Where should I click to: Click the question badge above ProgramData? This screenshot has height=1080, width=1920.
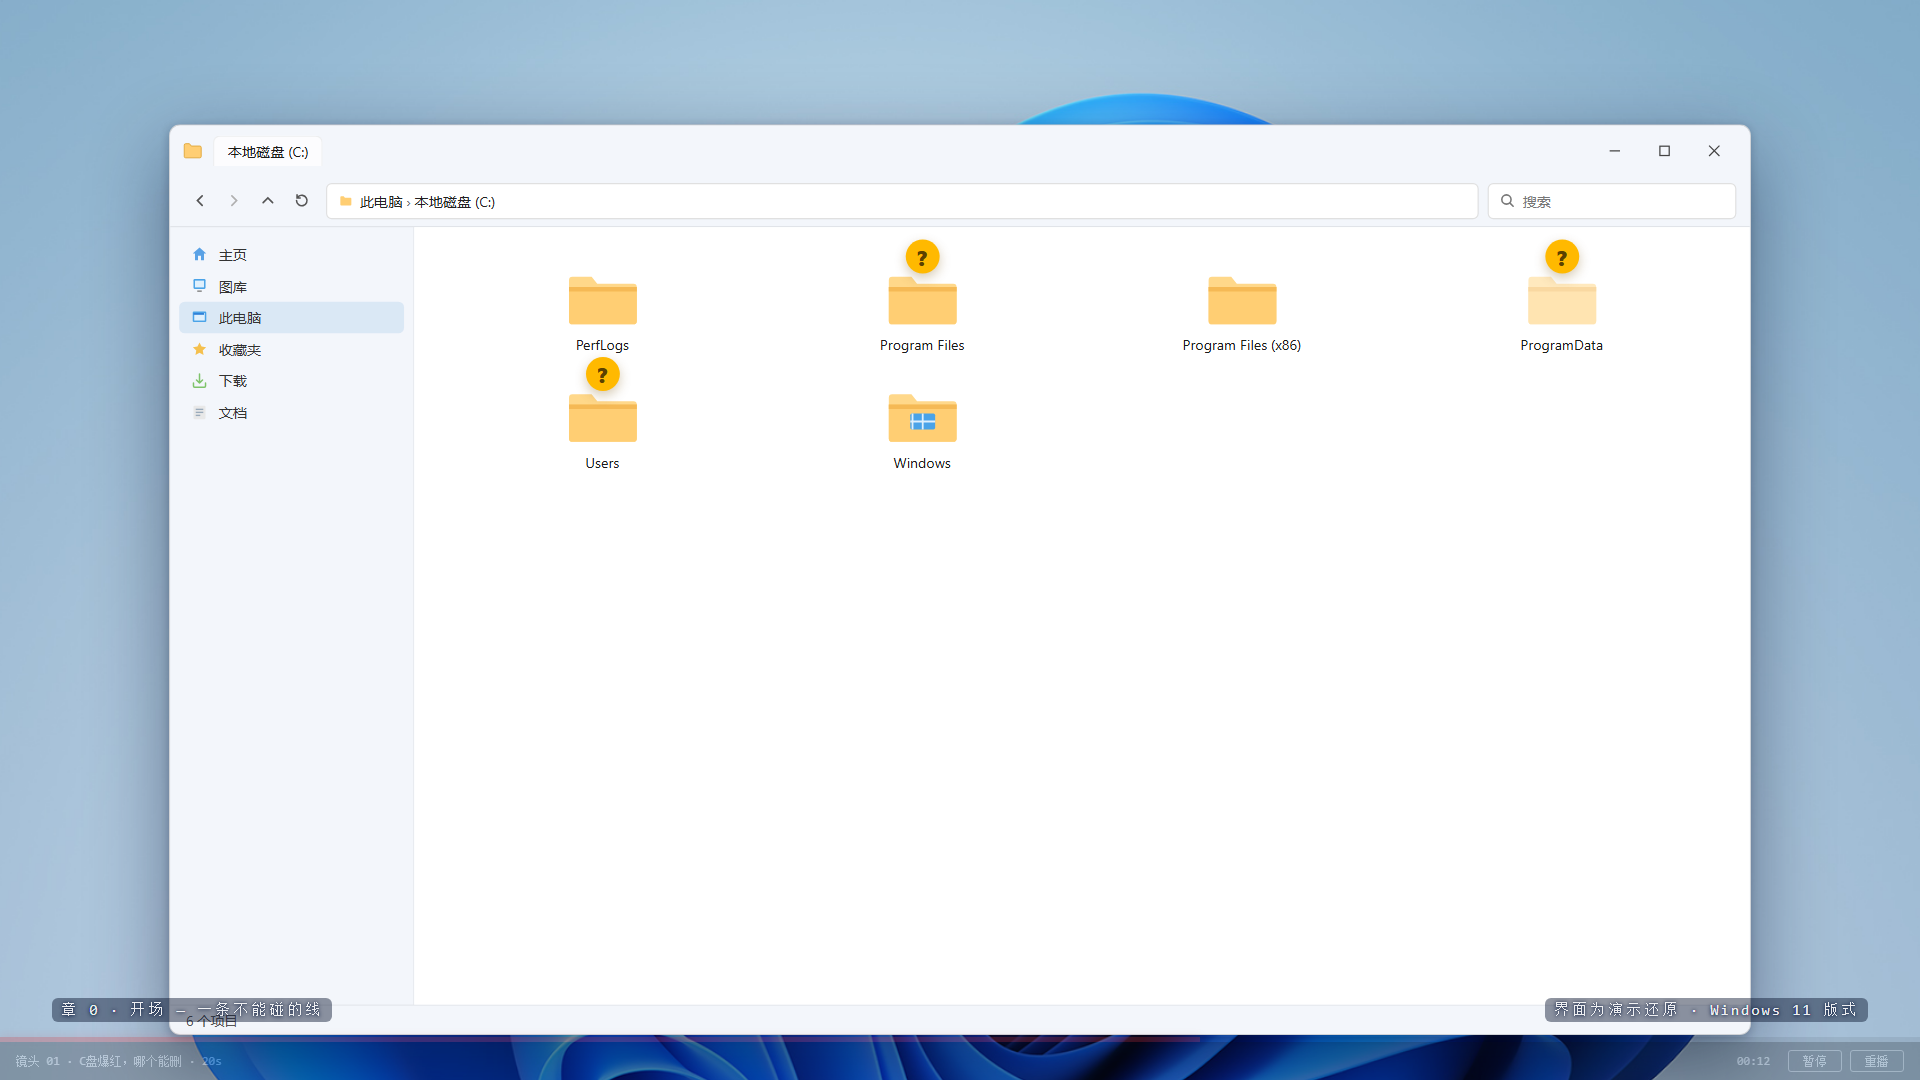tap(1562, 257)
